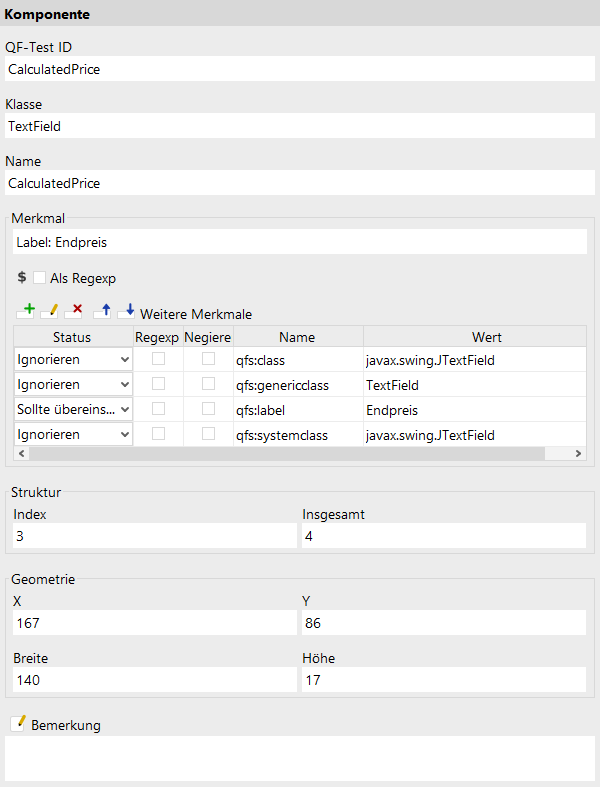This screenshot has width=600, height=787.
Task: Click the horizontal scrollbar thumb in table
Action: [x=287, y=453]
